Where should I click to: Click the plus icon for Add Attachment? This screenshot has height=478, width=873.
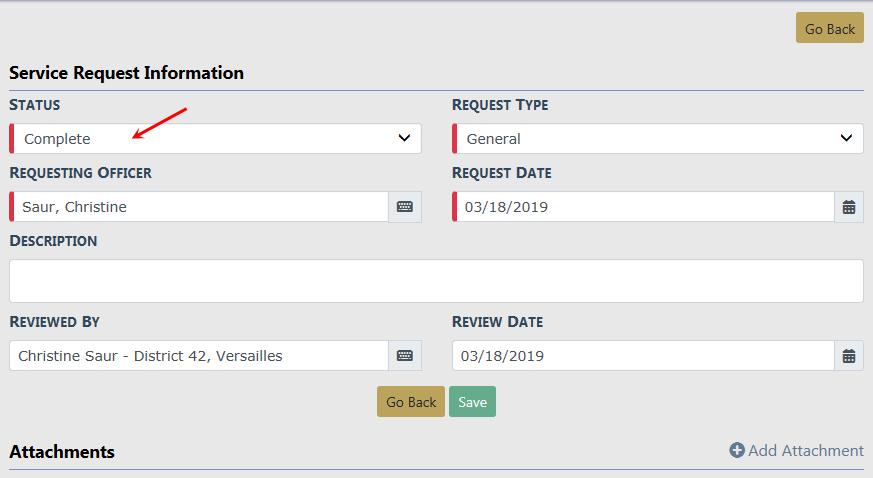point(737,451)
